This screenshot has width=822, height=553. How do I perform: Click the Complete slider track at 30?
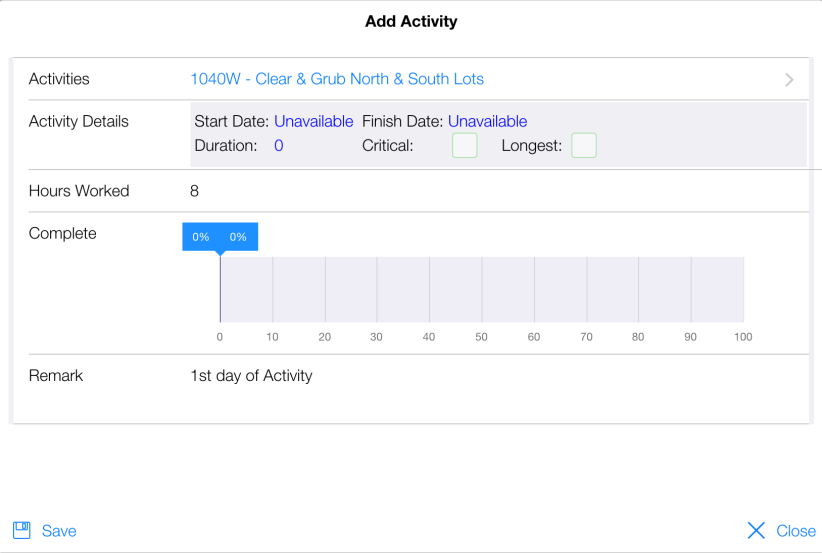377,289
